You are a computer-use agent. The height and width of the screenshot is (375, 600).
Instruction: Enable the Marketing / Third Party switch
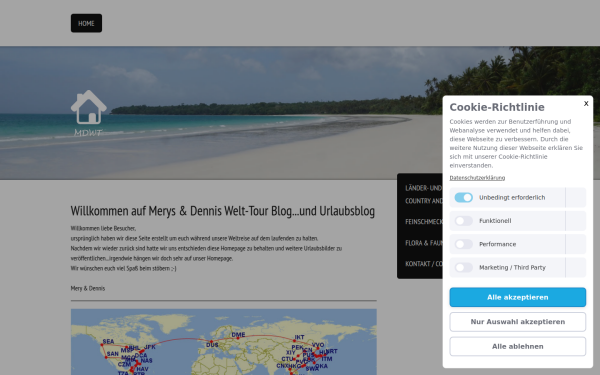point(463,267)
